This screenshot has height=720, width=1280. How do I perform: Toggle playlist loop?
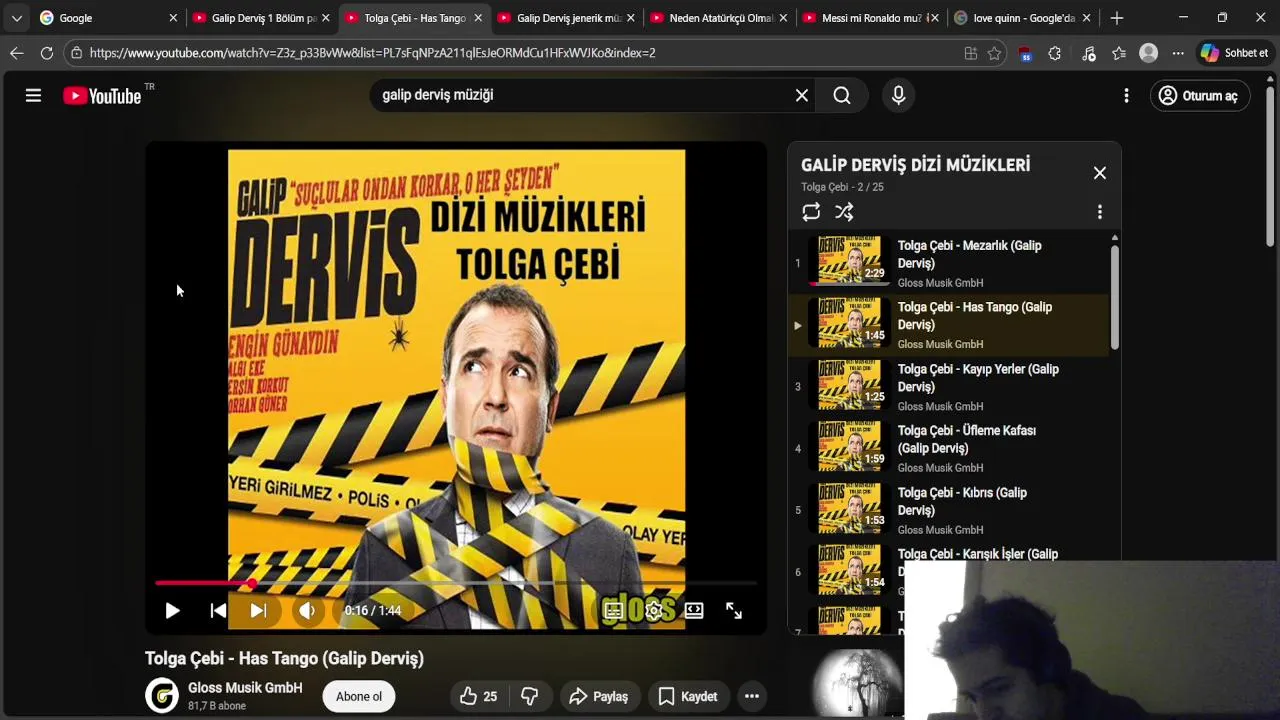pos(811,212)
